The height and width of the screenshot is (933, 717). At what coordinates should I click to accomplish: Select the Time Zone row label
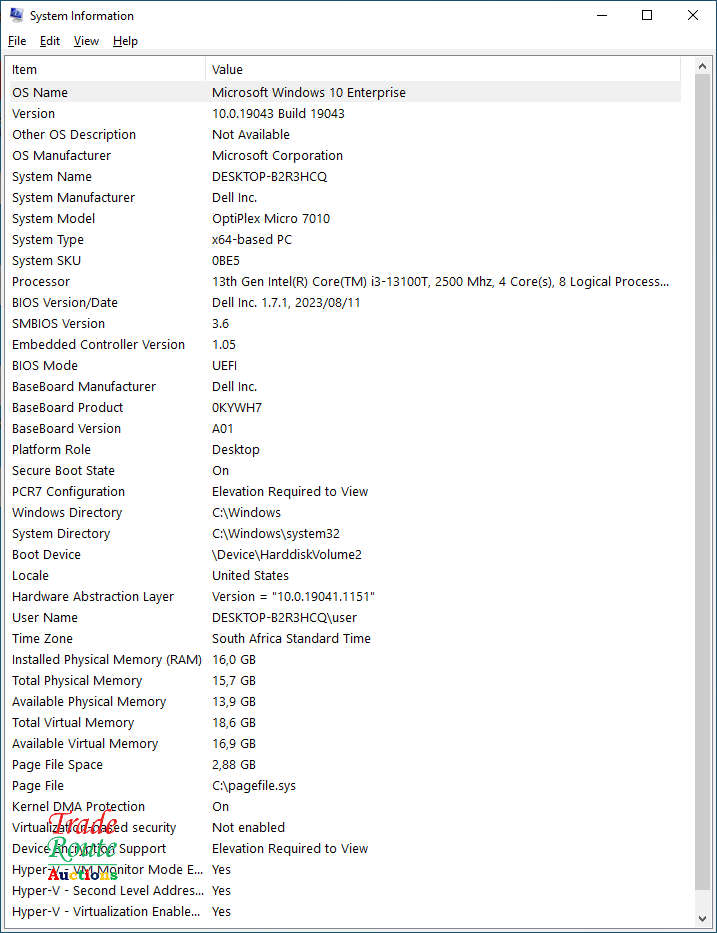(x=42, y=638)
